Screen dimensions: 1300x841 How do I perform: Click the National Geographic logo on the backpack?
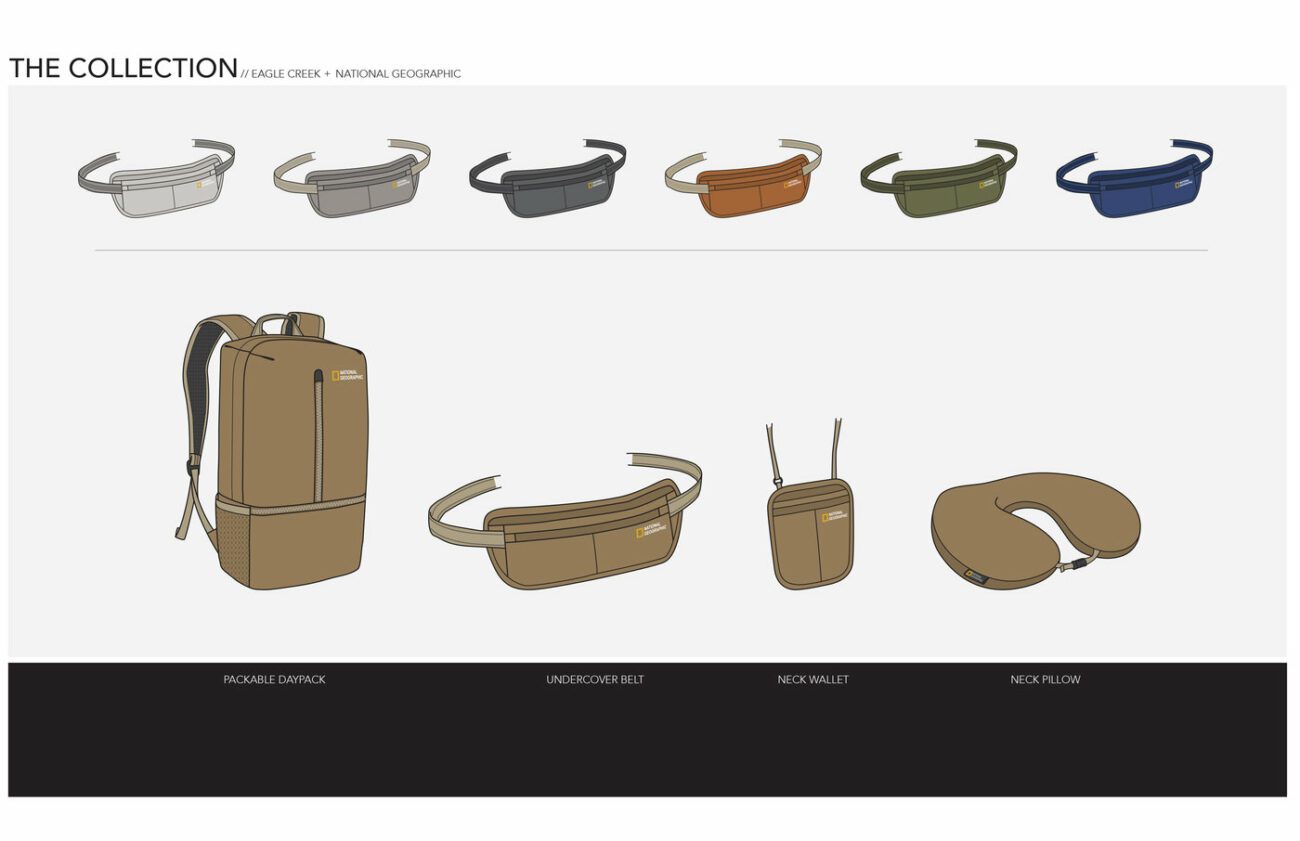347,376
